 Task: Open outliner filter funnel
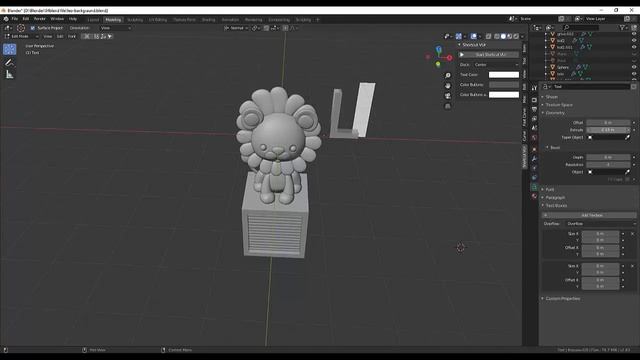[622, 28]
